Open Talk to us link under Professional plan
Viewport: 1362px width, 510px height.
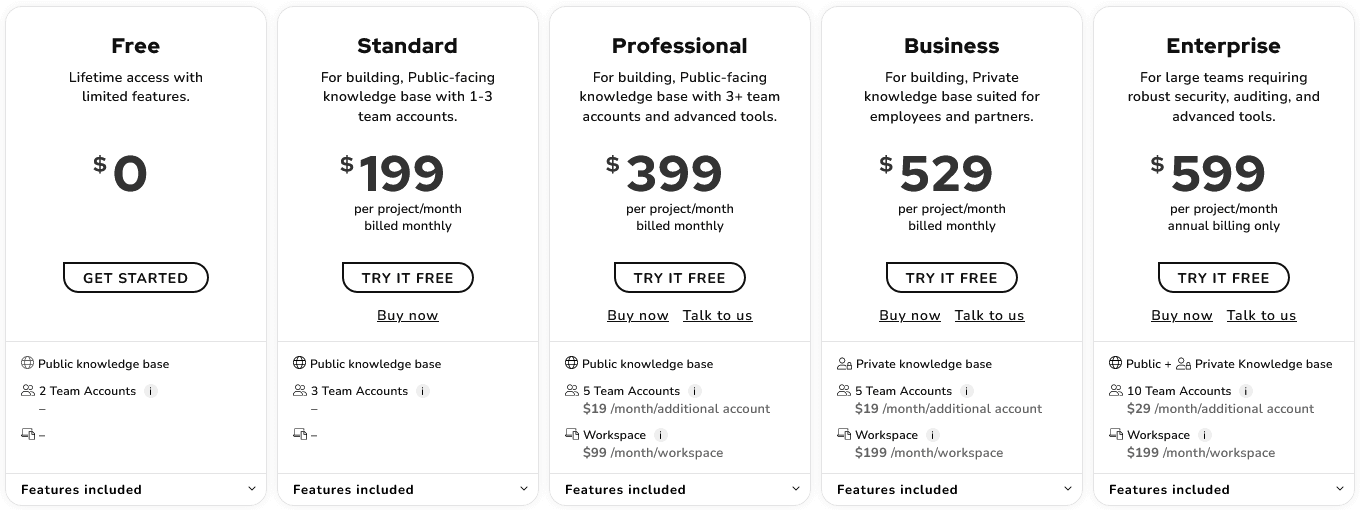click(717, 315)
